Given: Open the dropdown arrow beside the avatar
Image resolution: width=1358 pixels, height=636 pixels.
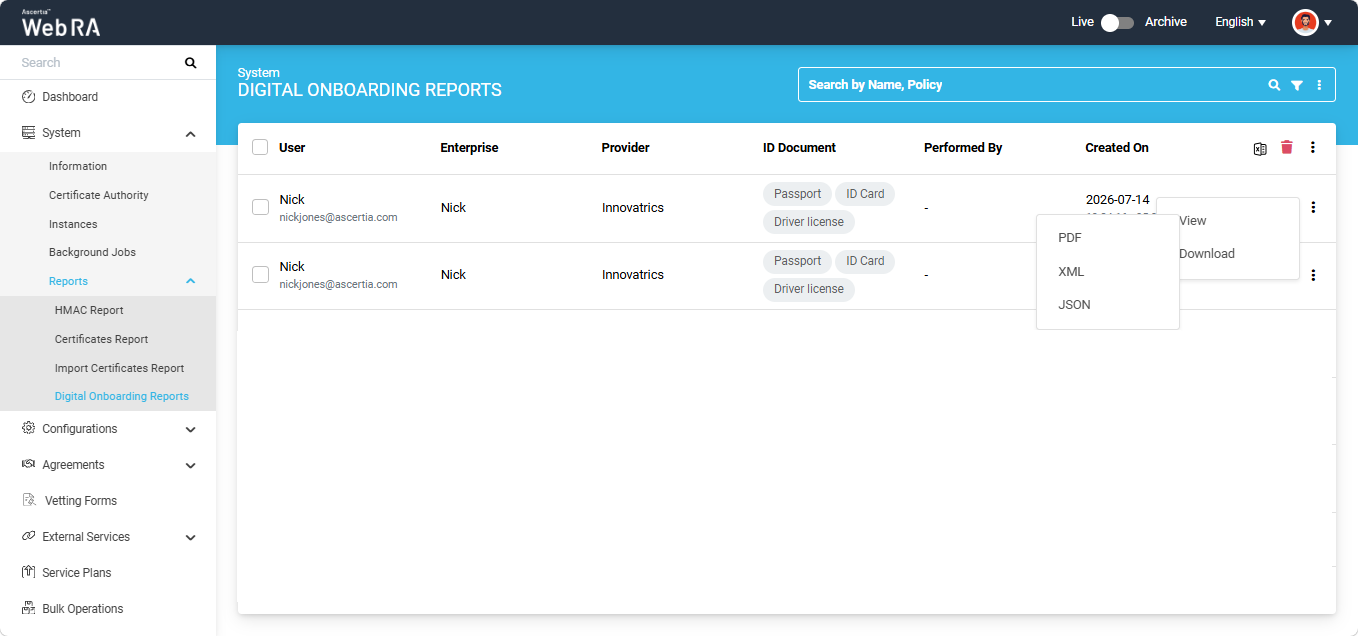Looking at the screenshot, I should pos(1328,23).
